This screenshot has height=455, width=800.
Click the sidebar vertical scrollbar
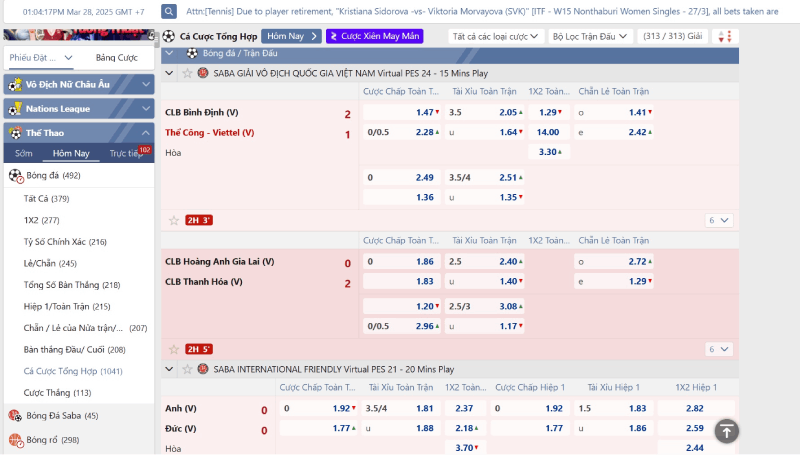(x=156, y=40)
